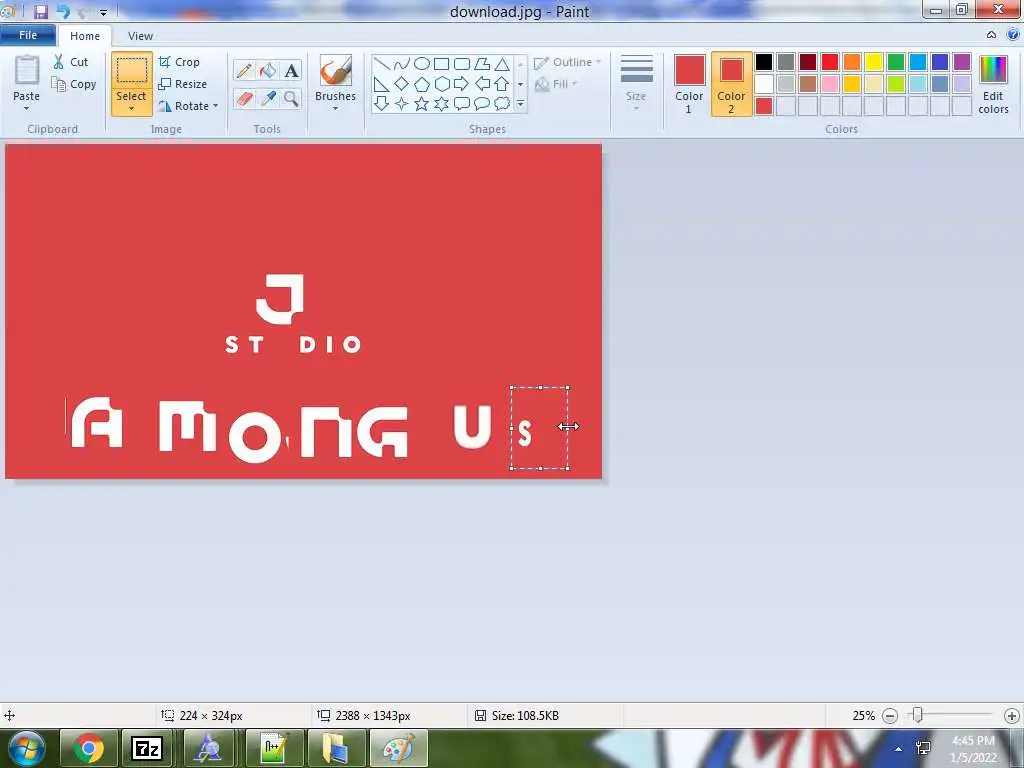Select the Magnifier tool
1024x768 pixels.
(291, 99)
